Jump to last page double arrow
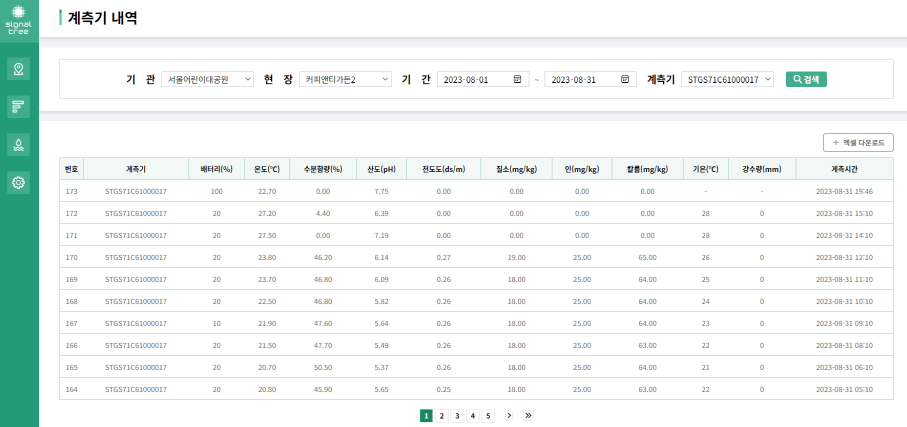 coord(527,415)
